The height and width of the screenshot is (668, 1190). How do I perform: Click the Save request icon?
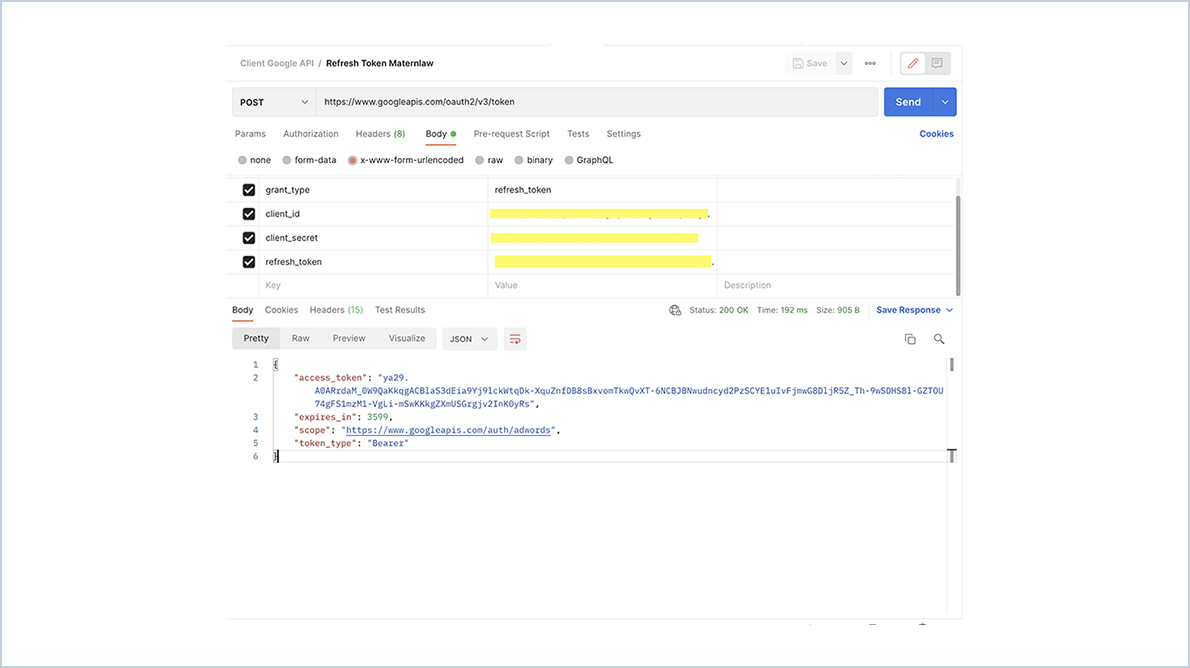pos(810,62)
